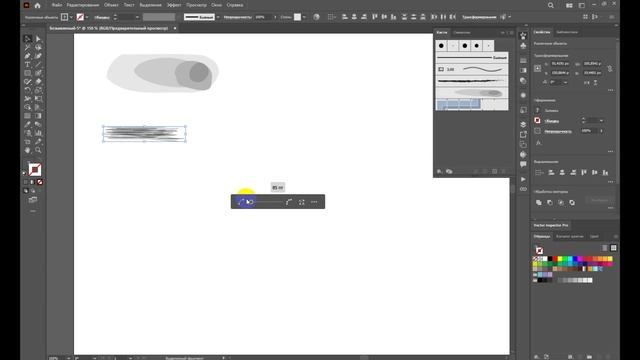Expand the opacity arrow in Properties panel

[602, 131]
